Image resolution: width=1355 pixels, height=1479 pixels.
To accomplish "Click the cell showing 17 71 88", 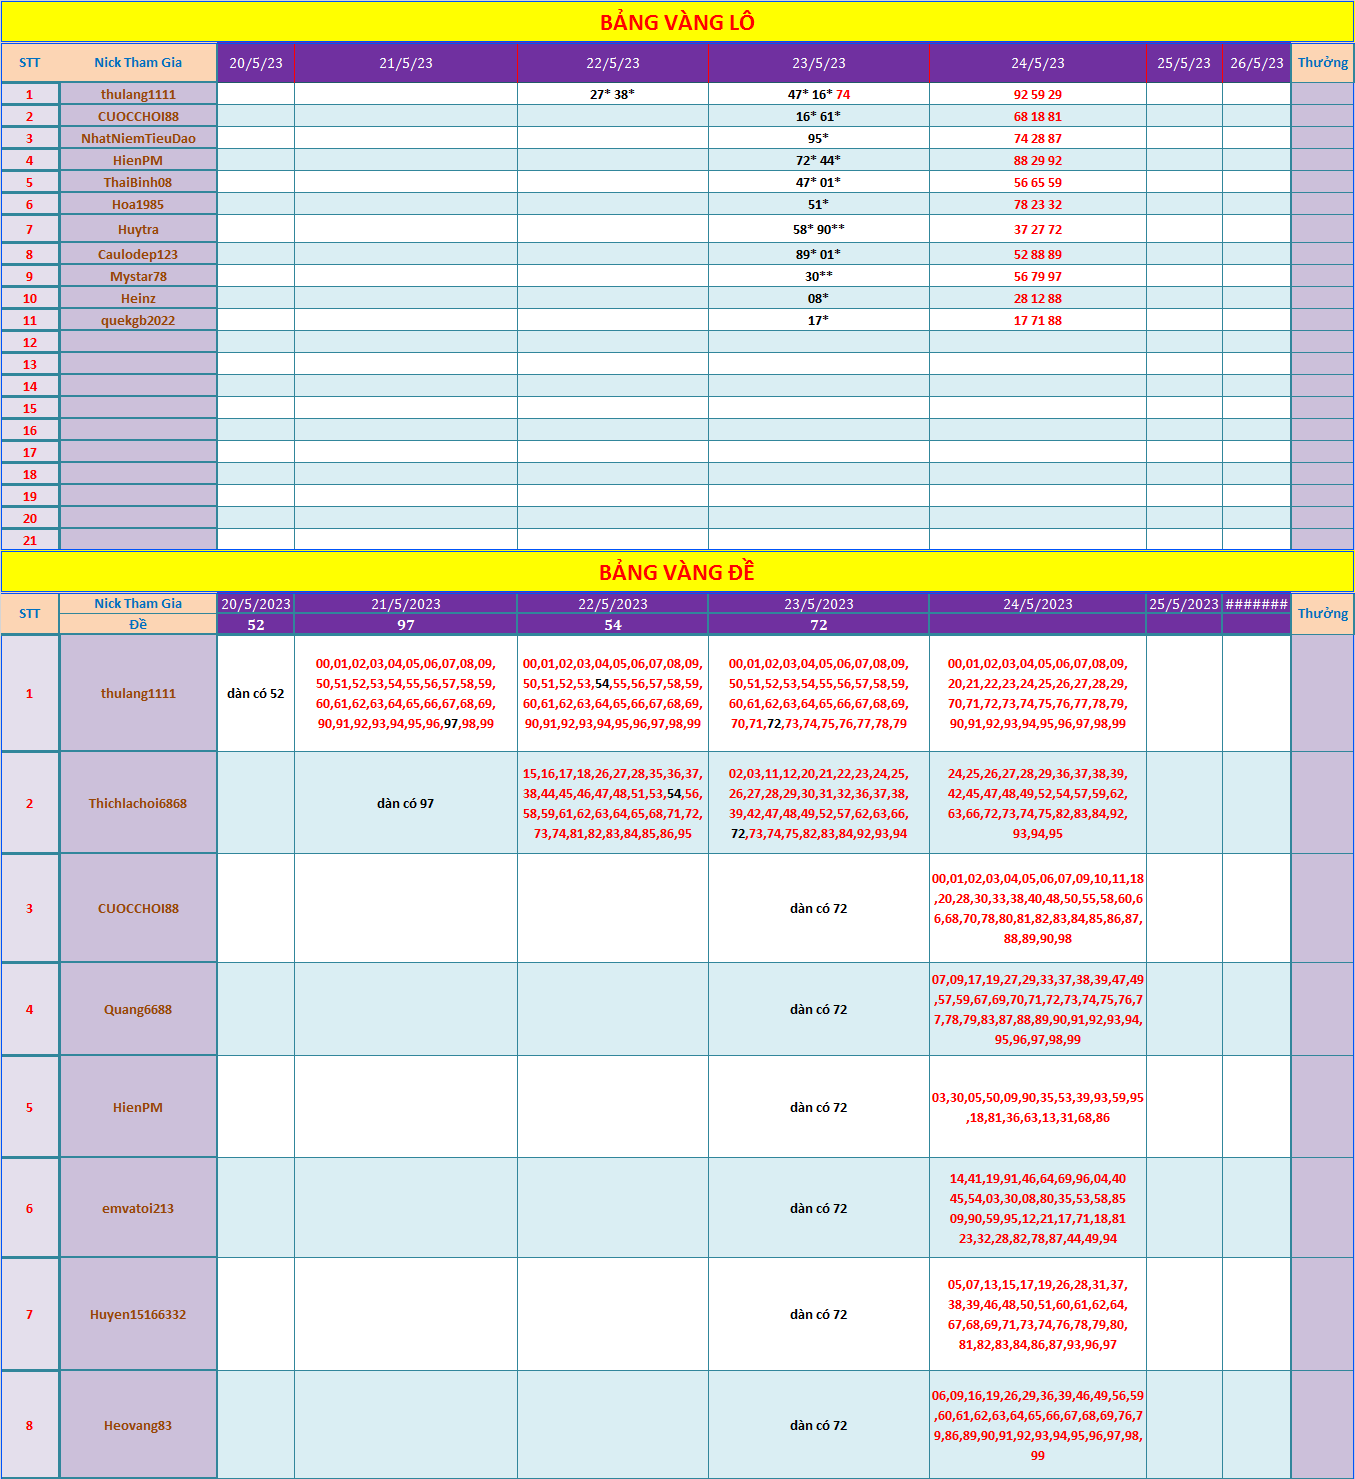I will point(1037,320).
